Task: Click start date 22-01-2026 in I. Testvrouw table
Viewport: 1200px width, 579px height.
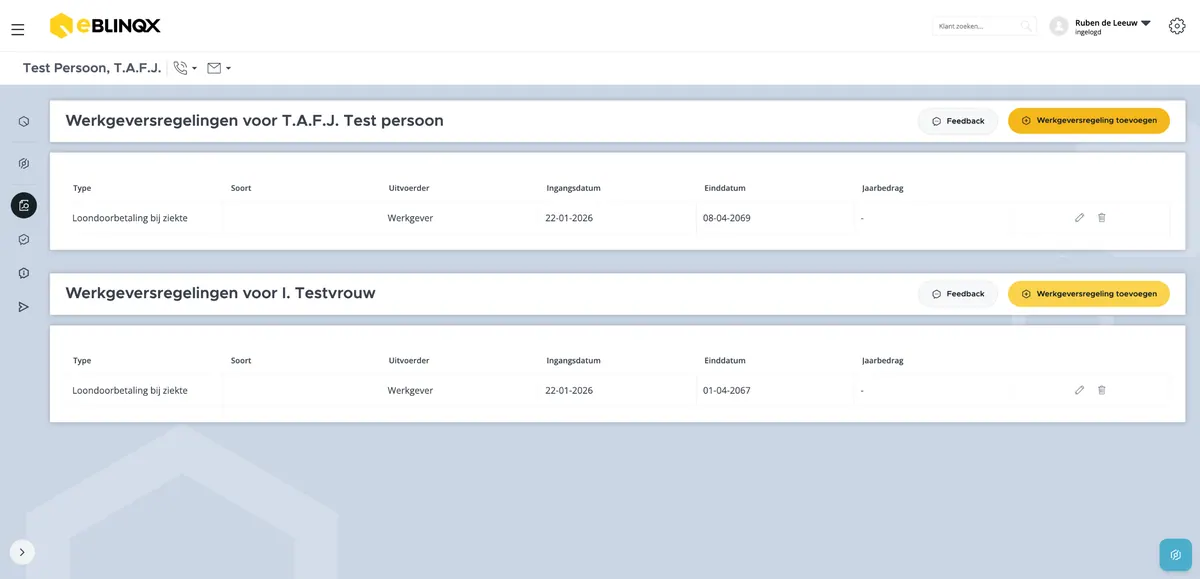Action: point(569,390)
